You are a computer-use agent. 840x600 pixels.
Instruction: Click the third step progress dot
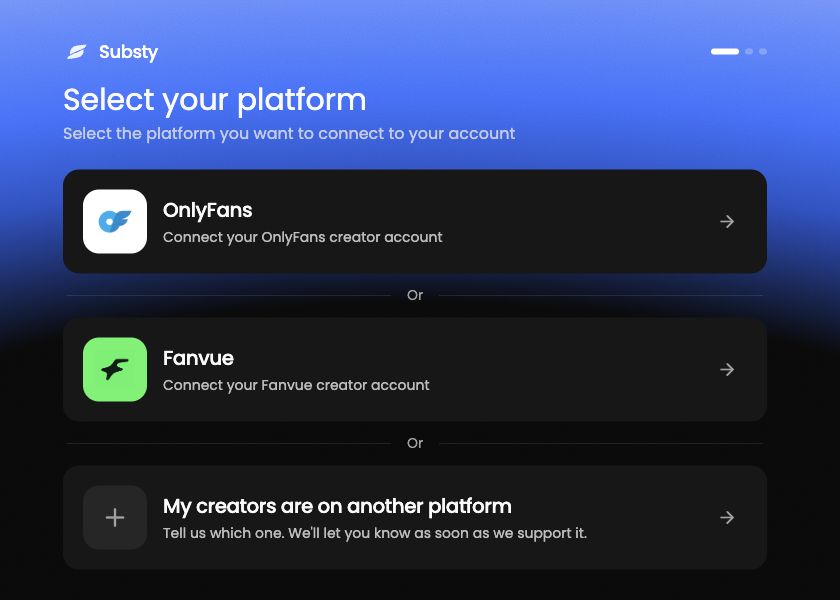(x=763, y=51)
